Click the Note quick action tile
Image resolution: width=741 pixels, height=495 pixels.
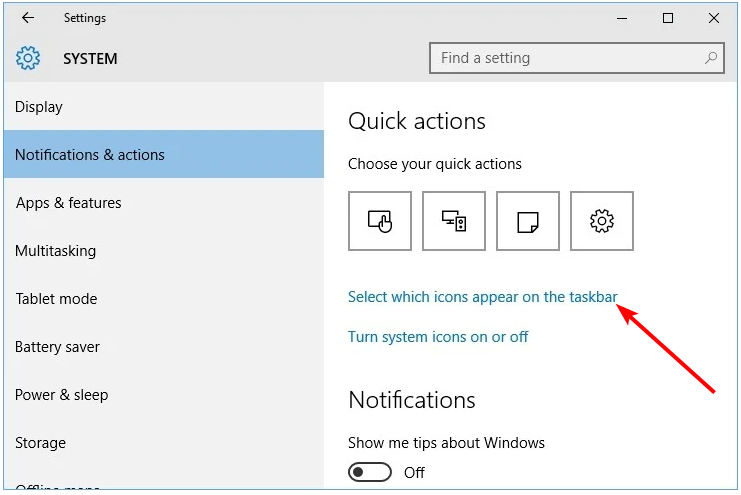pyautogui.click(x=527, y=221)
